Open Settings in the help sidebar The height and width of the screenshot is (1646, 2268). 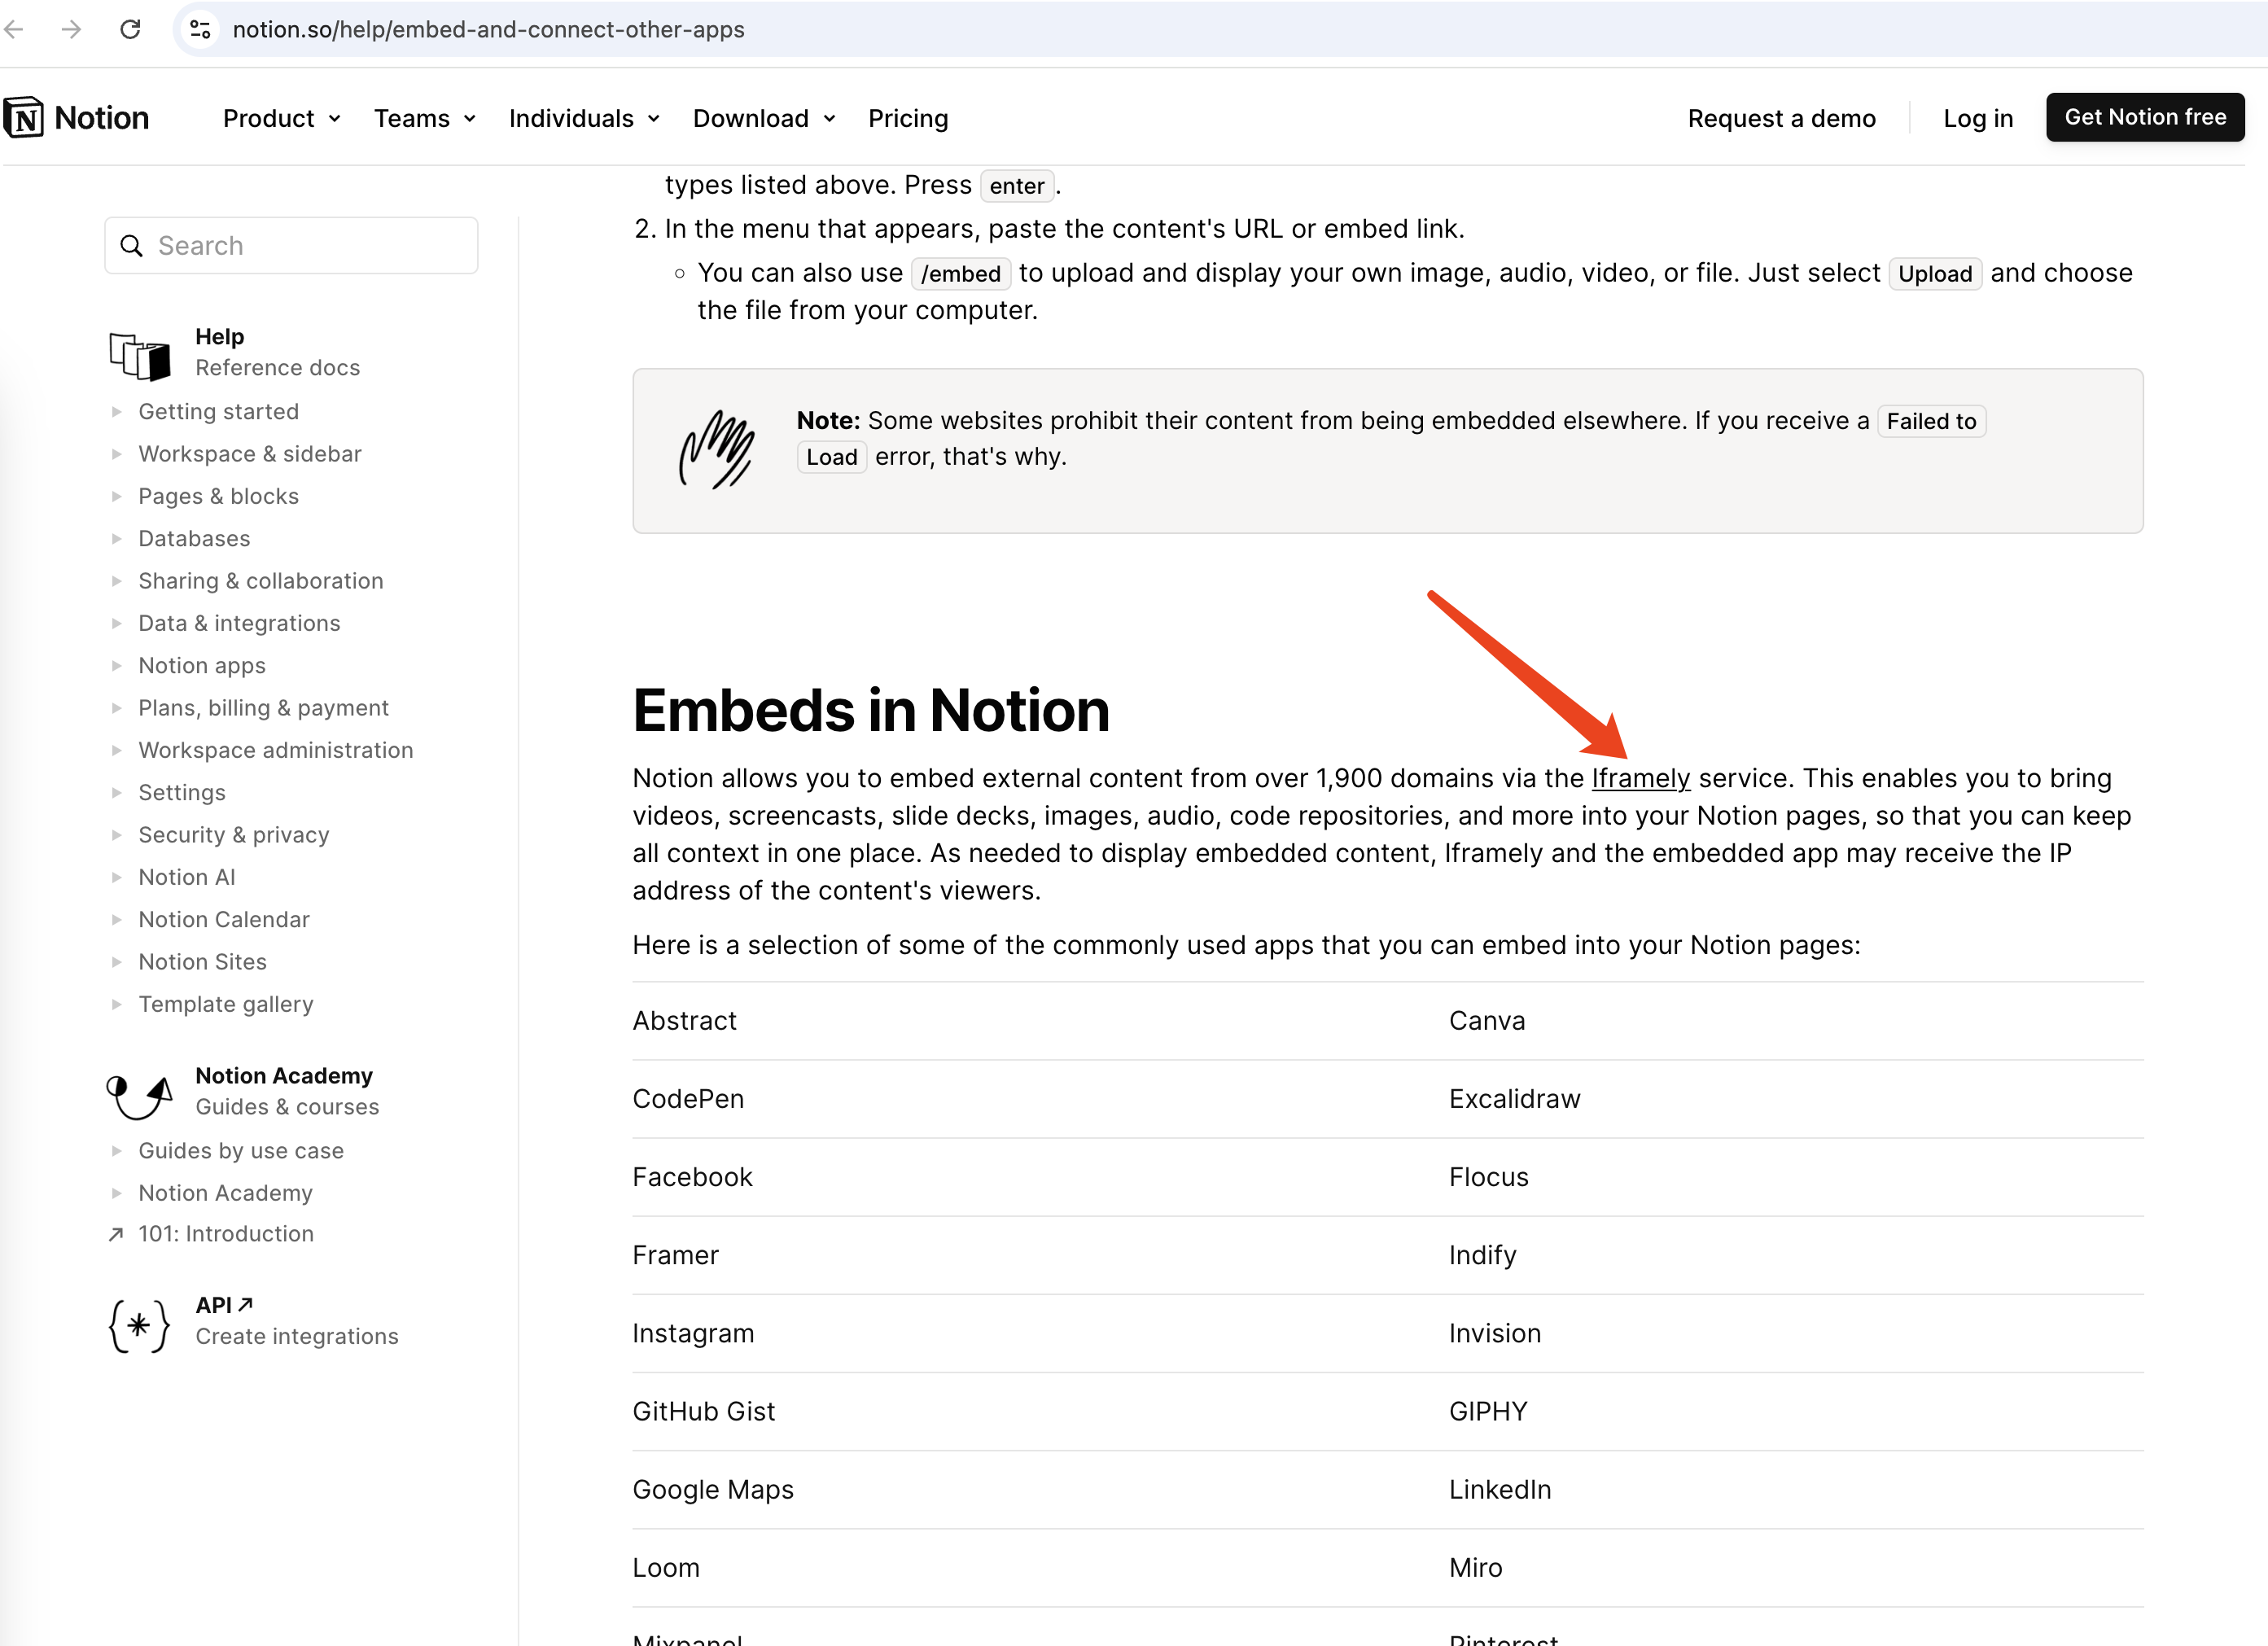click(182, 792)
